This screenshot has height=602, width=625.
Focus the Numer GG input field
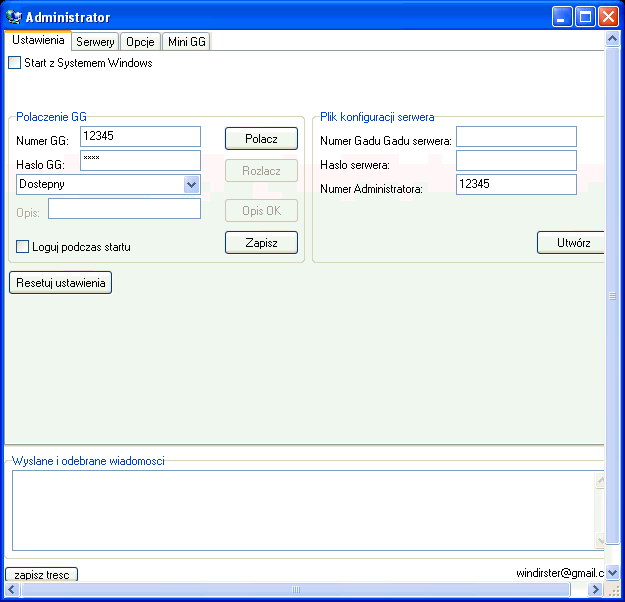tap(140, 136)
